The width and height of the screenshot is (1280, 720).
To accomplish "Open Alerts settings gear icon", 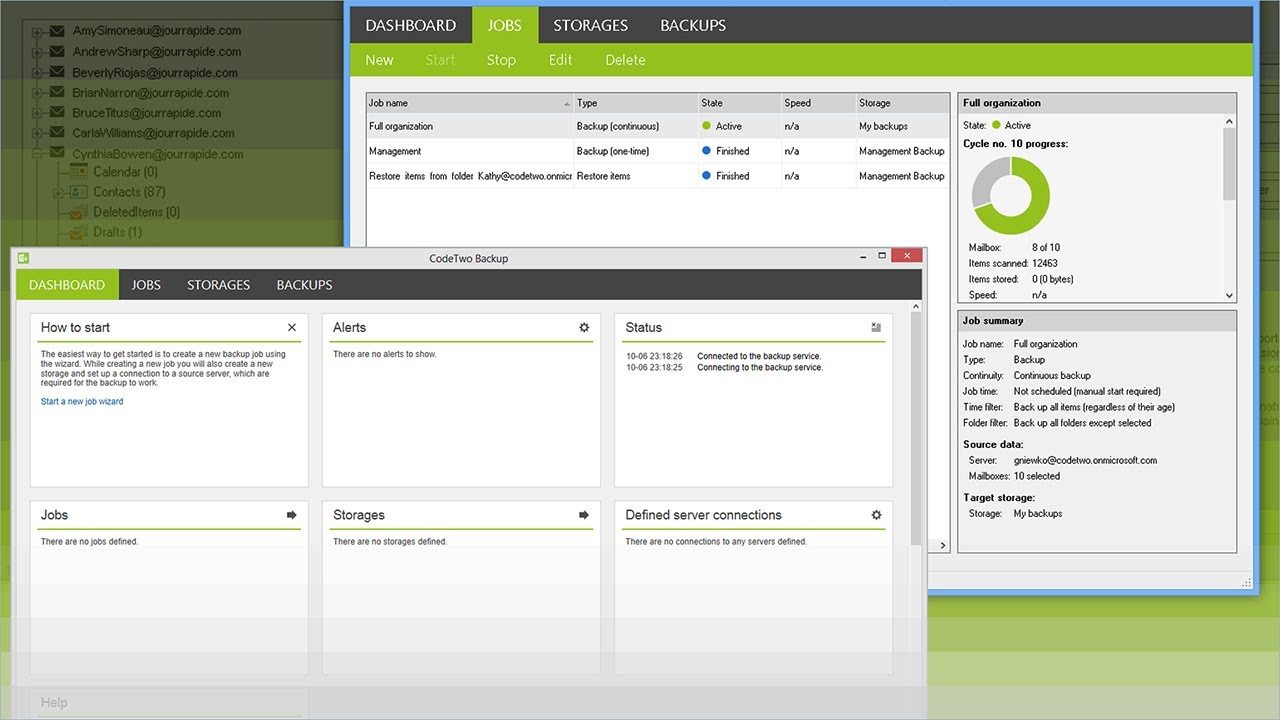I will (x=584, y=327).
